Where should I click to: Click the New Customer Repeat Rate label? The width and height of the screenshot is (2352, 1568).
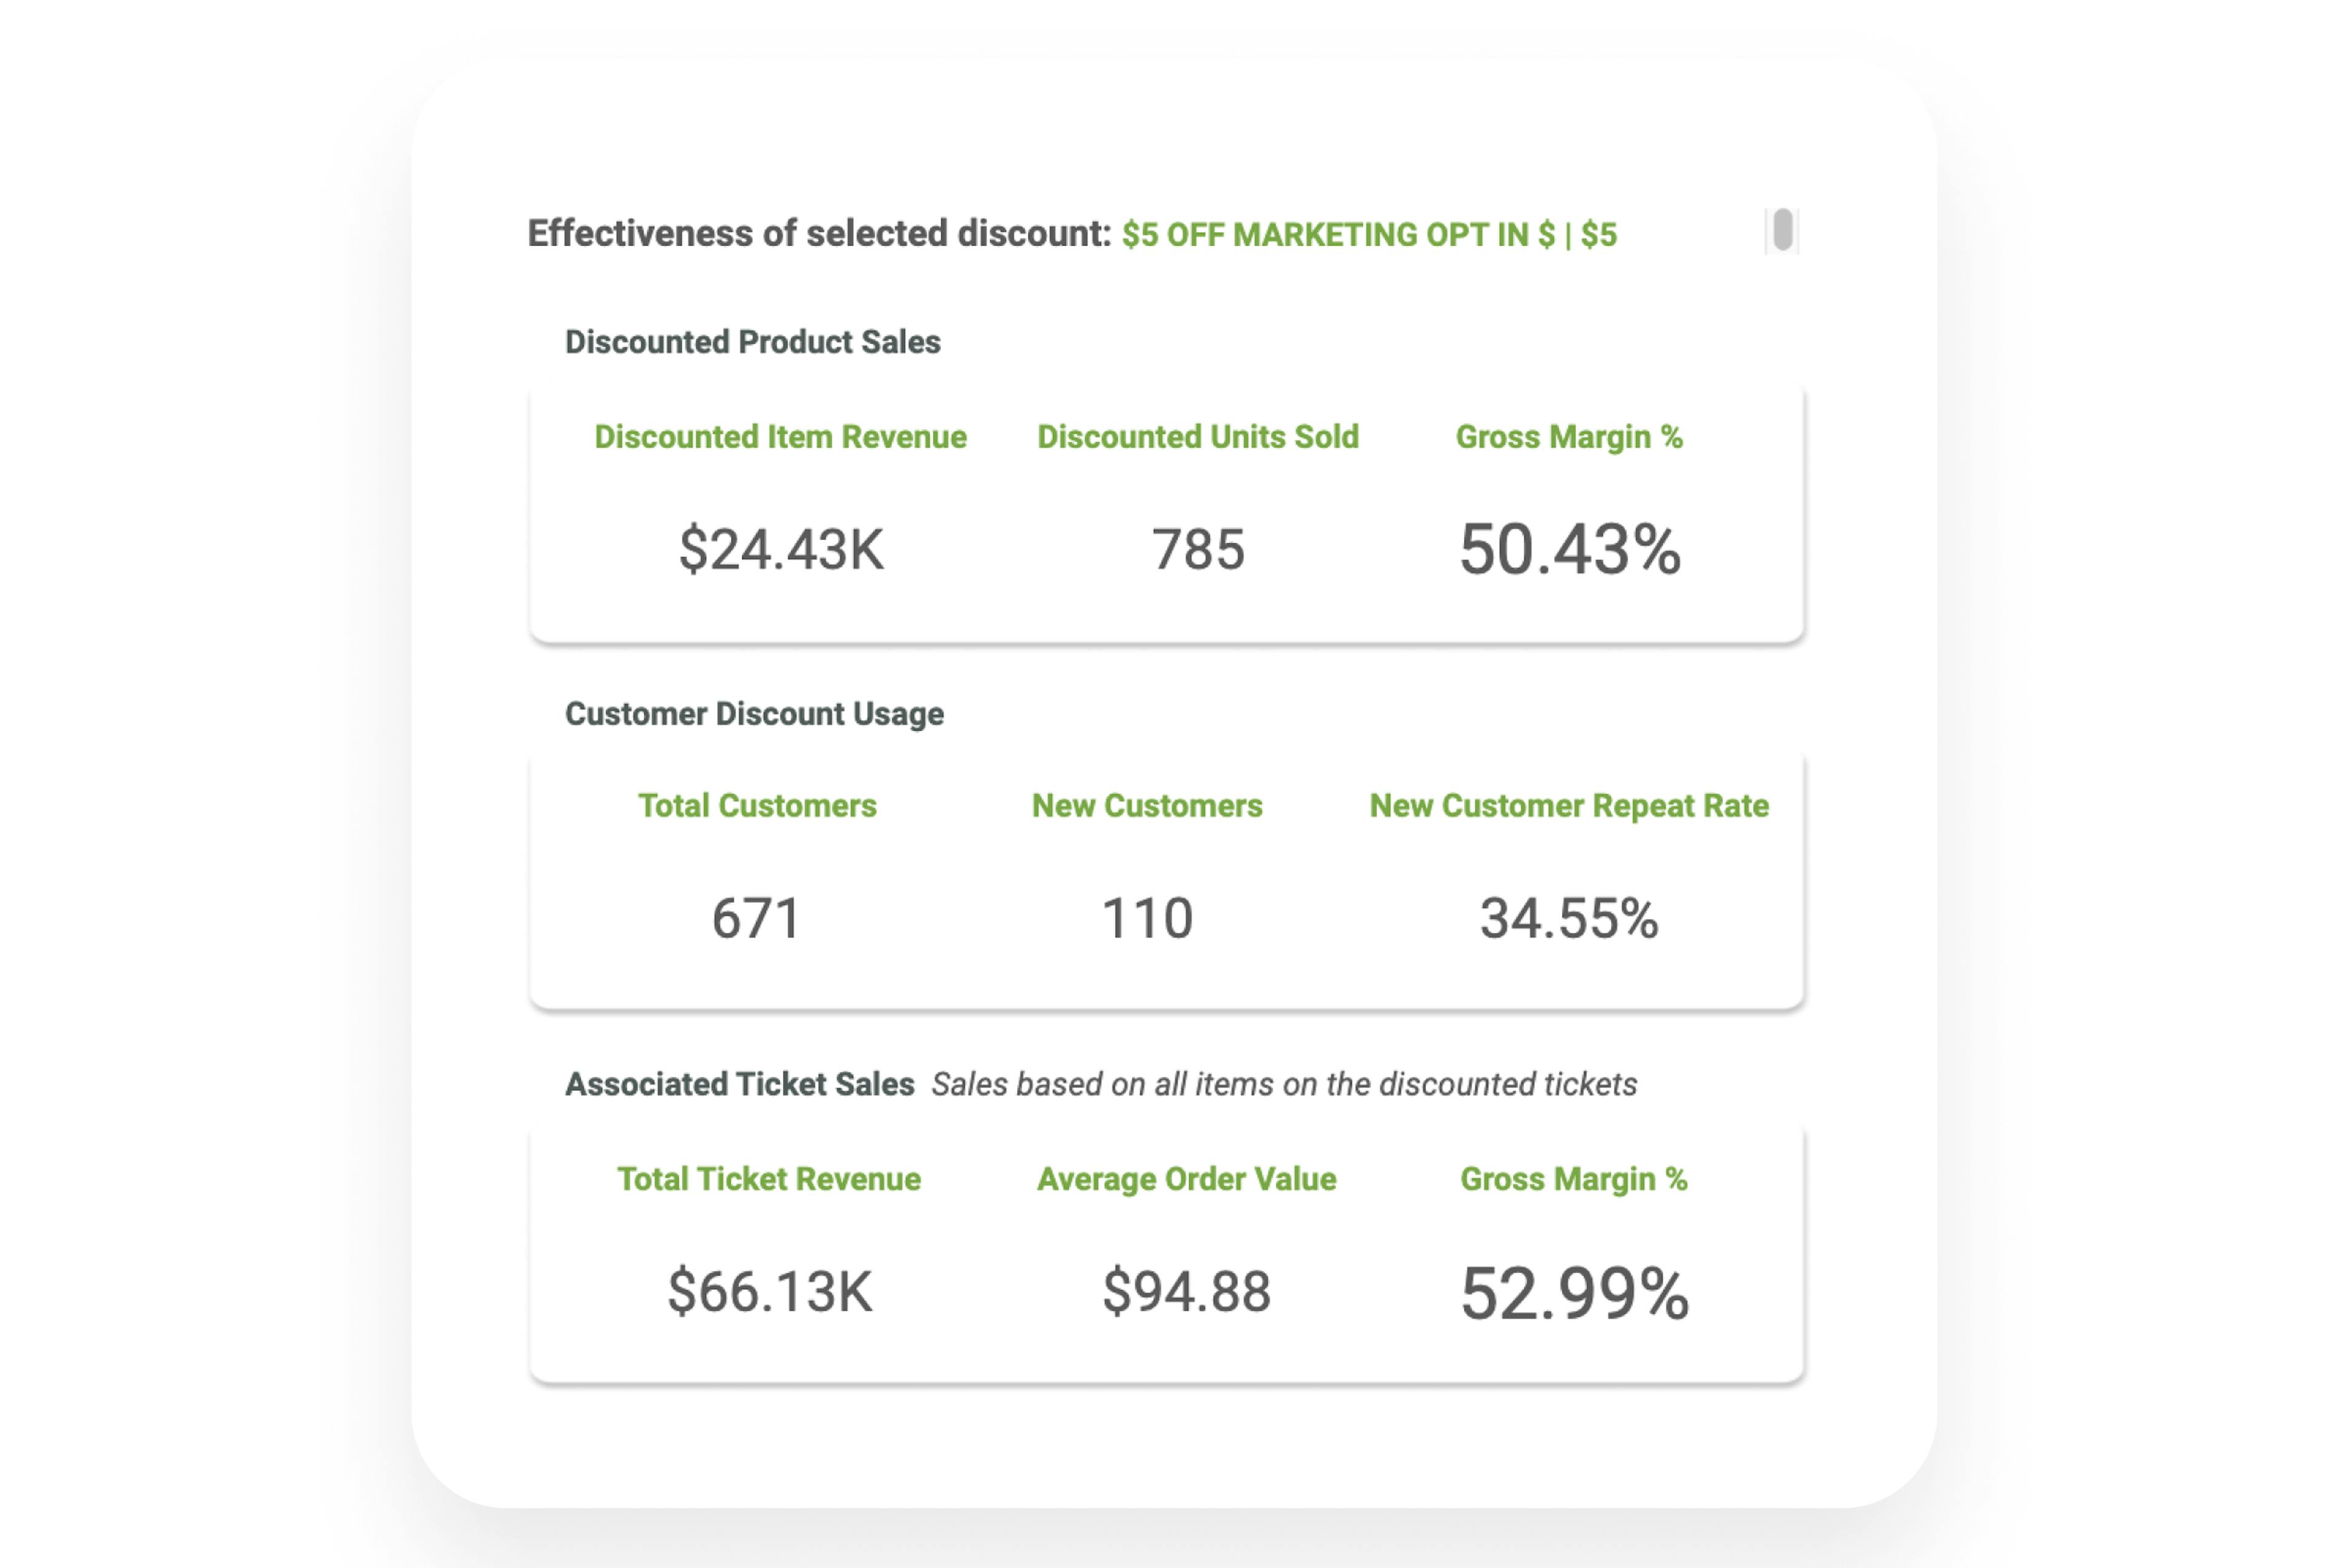1568,805
